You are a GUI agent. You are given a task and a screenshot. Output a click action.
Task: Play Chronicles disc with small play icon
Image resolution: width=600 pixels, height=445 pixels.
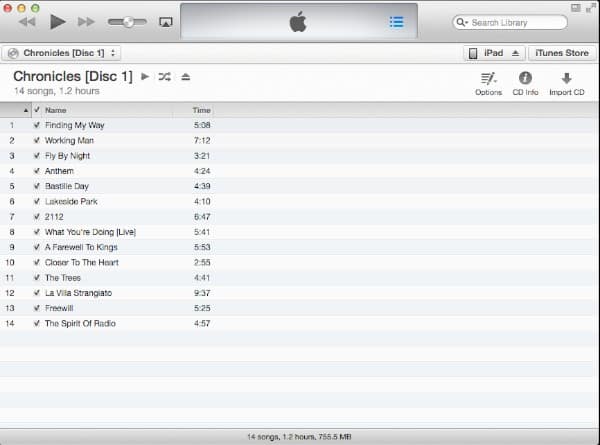point(145,77)
